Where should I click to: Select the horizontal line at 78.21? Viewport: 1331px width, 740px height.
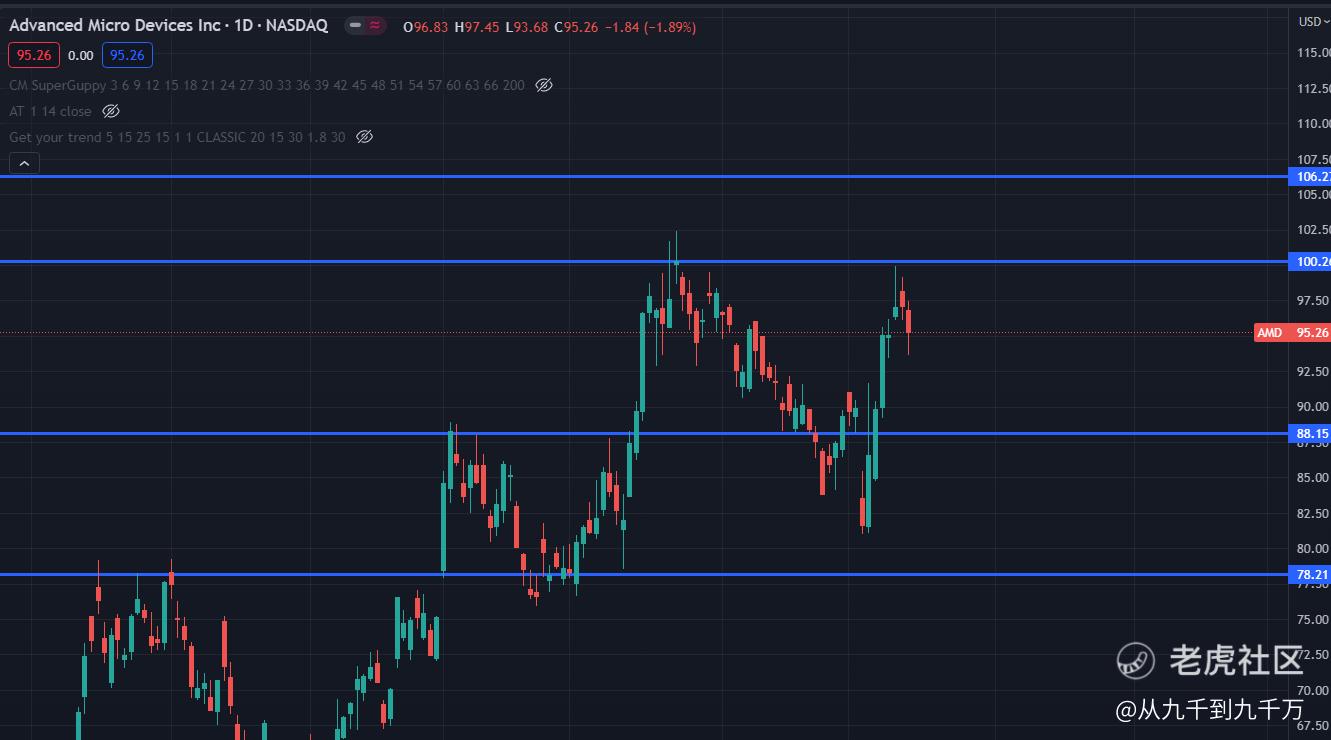645,574
